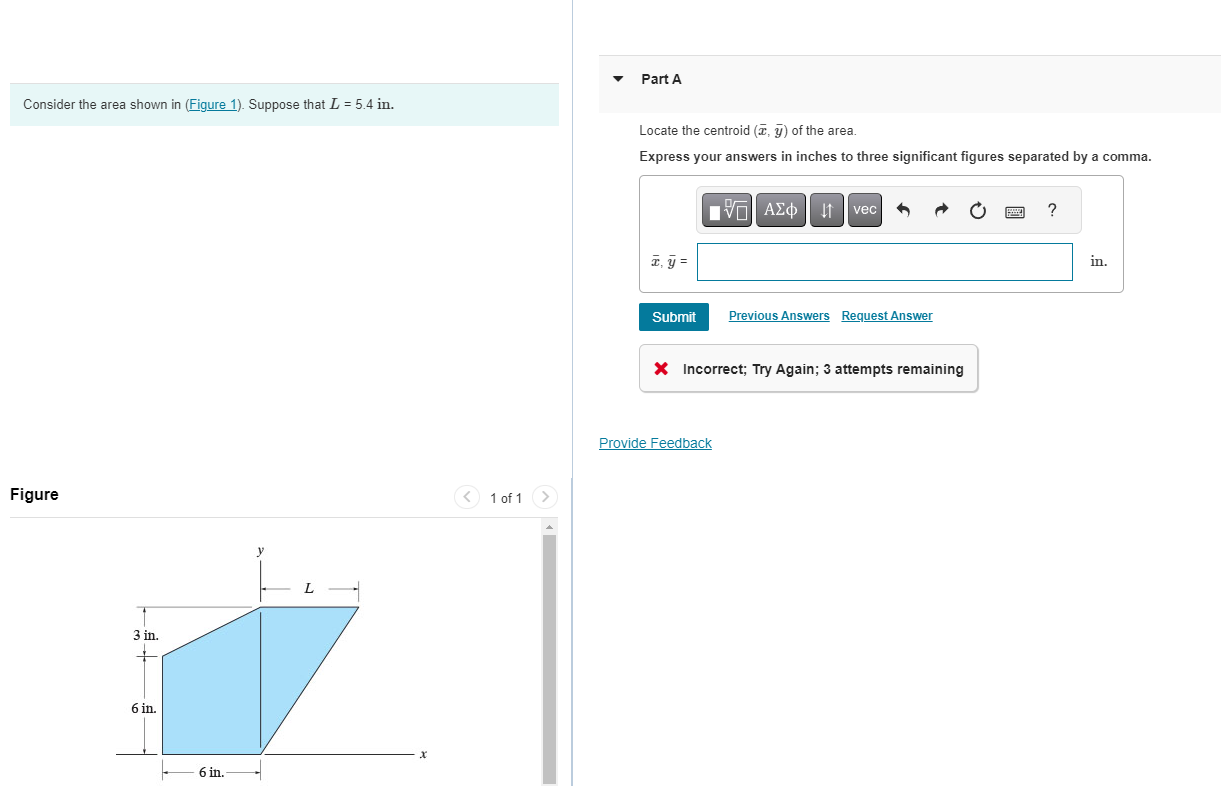Undo the last answer edit

[x=903, y=210]
